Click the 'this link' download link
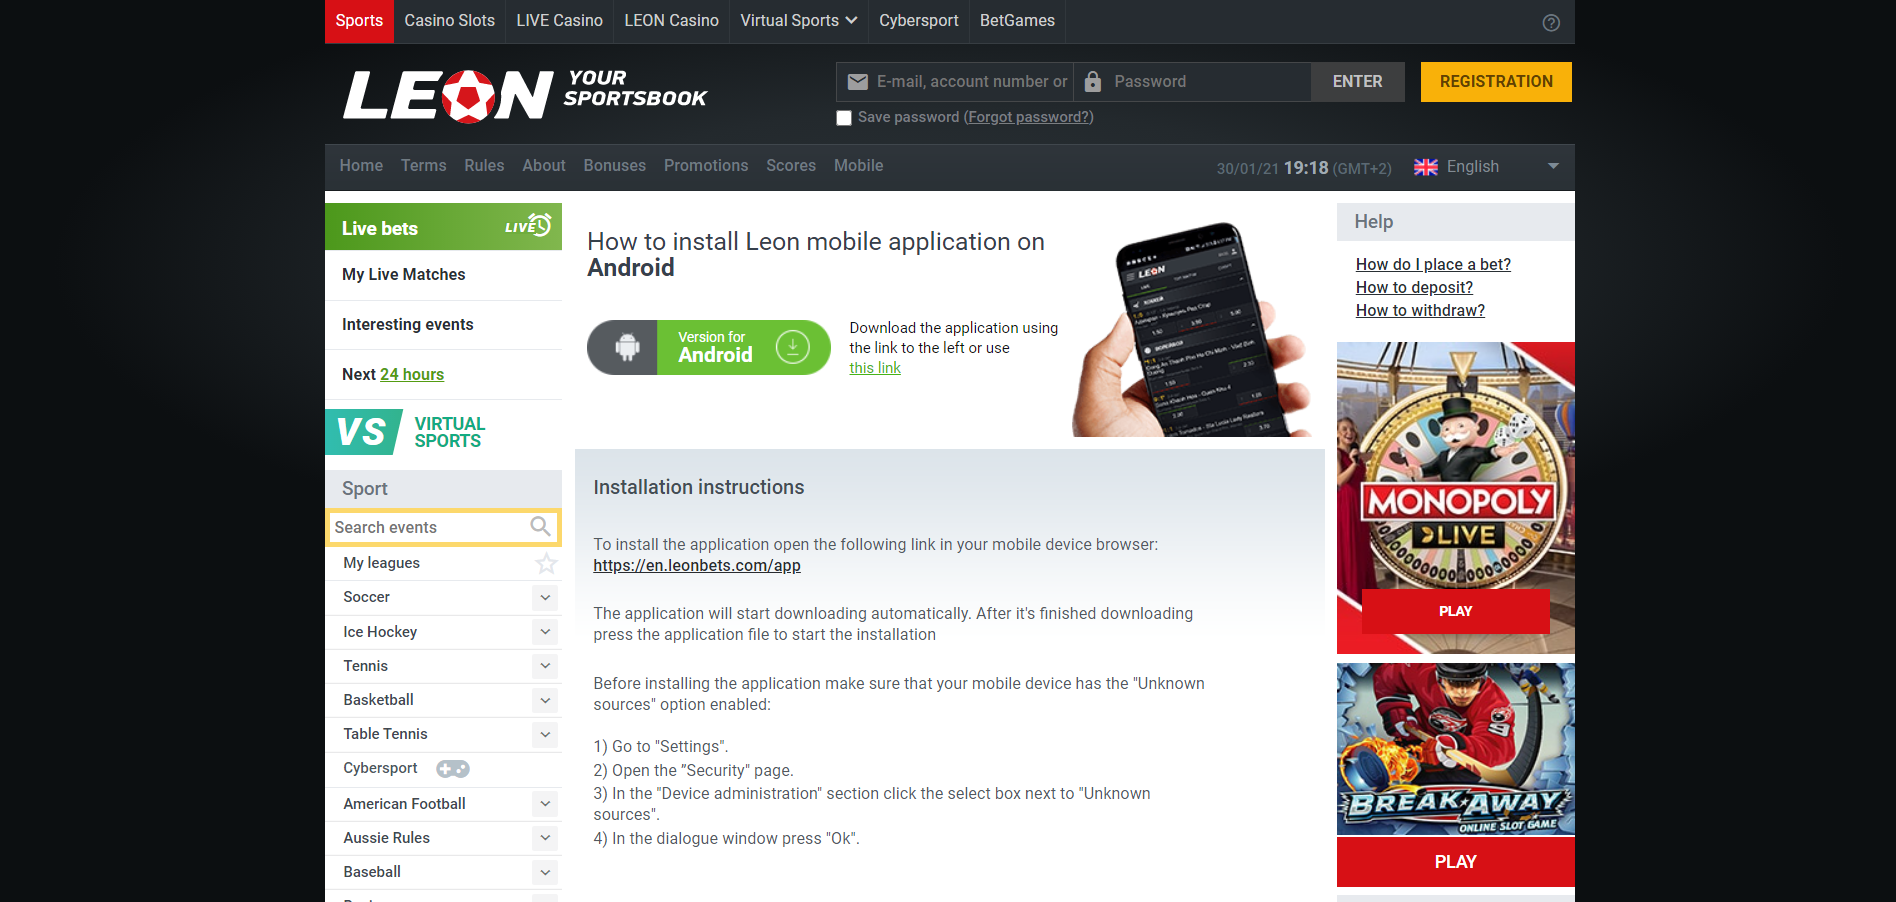Viewport: 1896px width, 902px height. coord(875,368)
